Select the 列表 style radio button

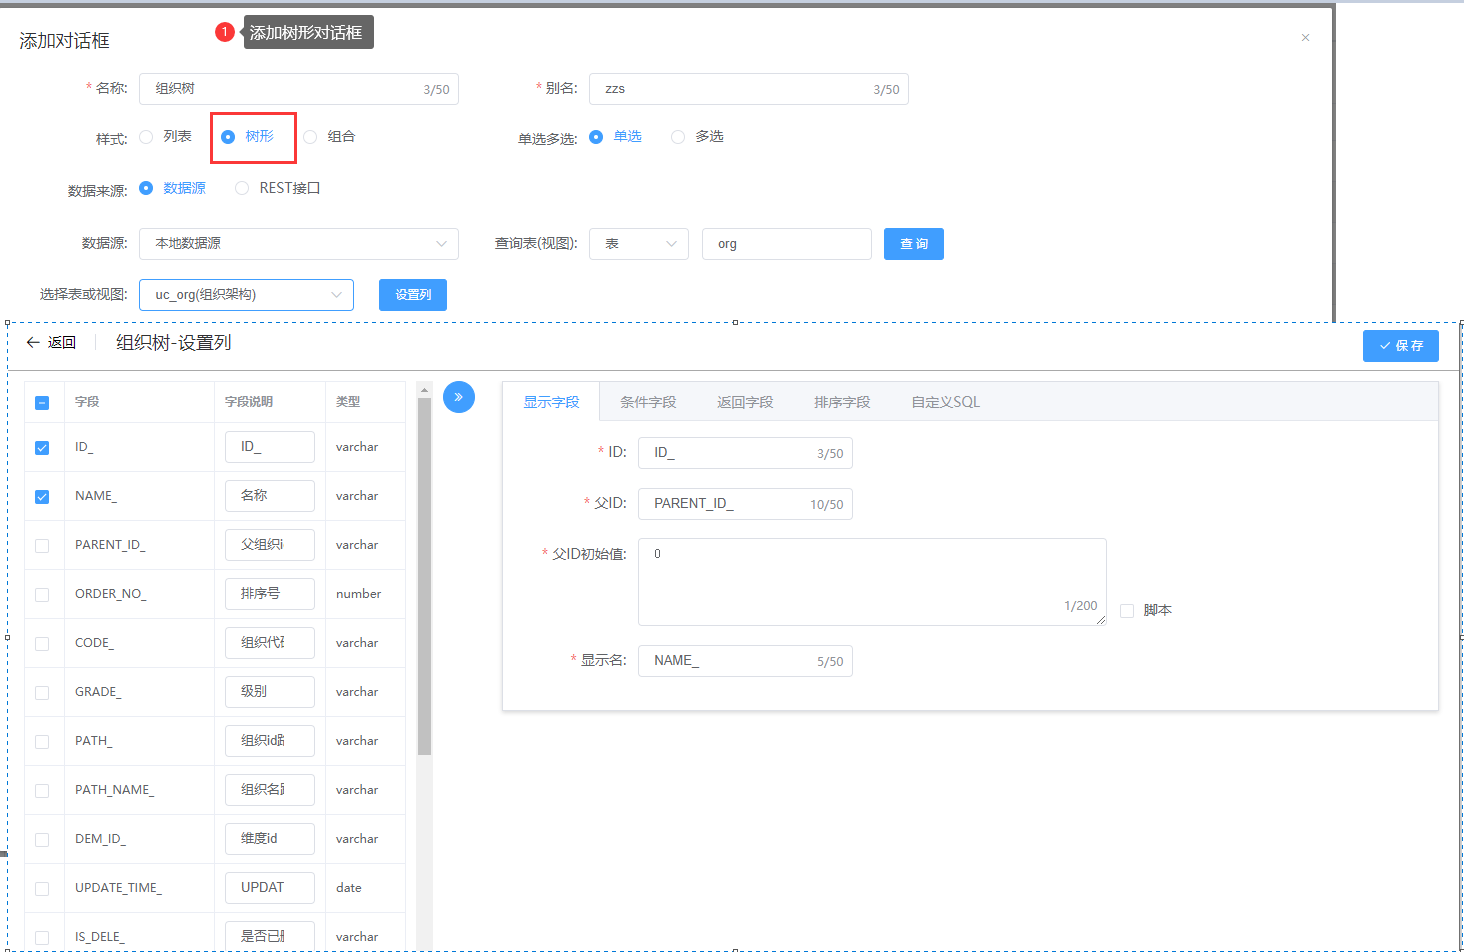point(147,137)
